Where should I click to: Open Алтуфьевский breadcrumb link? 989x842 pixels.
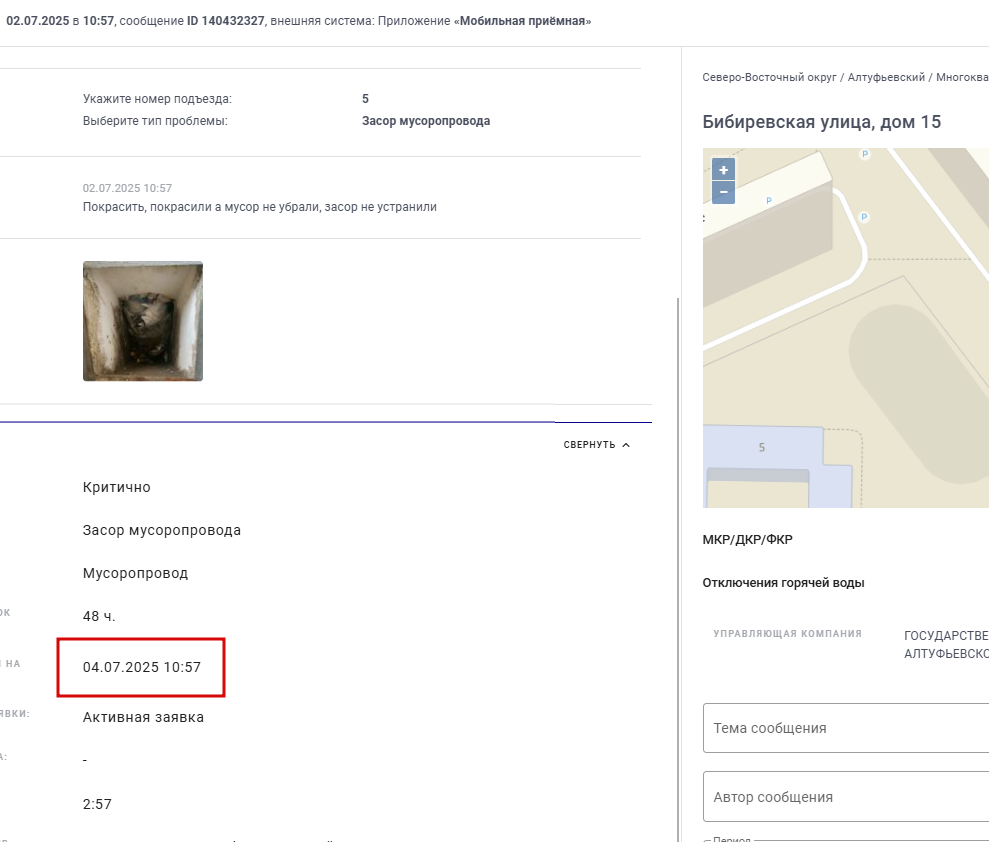(x=886, y=77)
